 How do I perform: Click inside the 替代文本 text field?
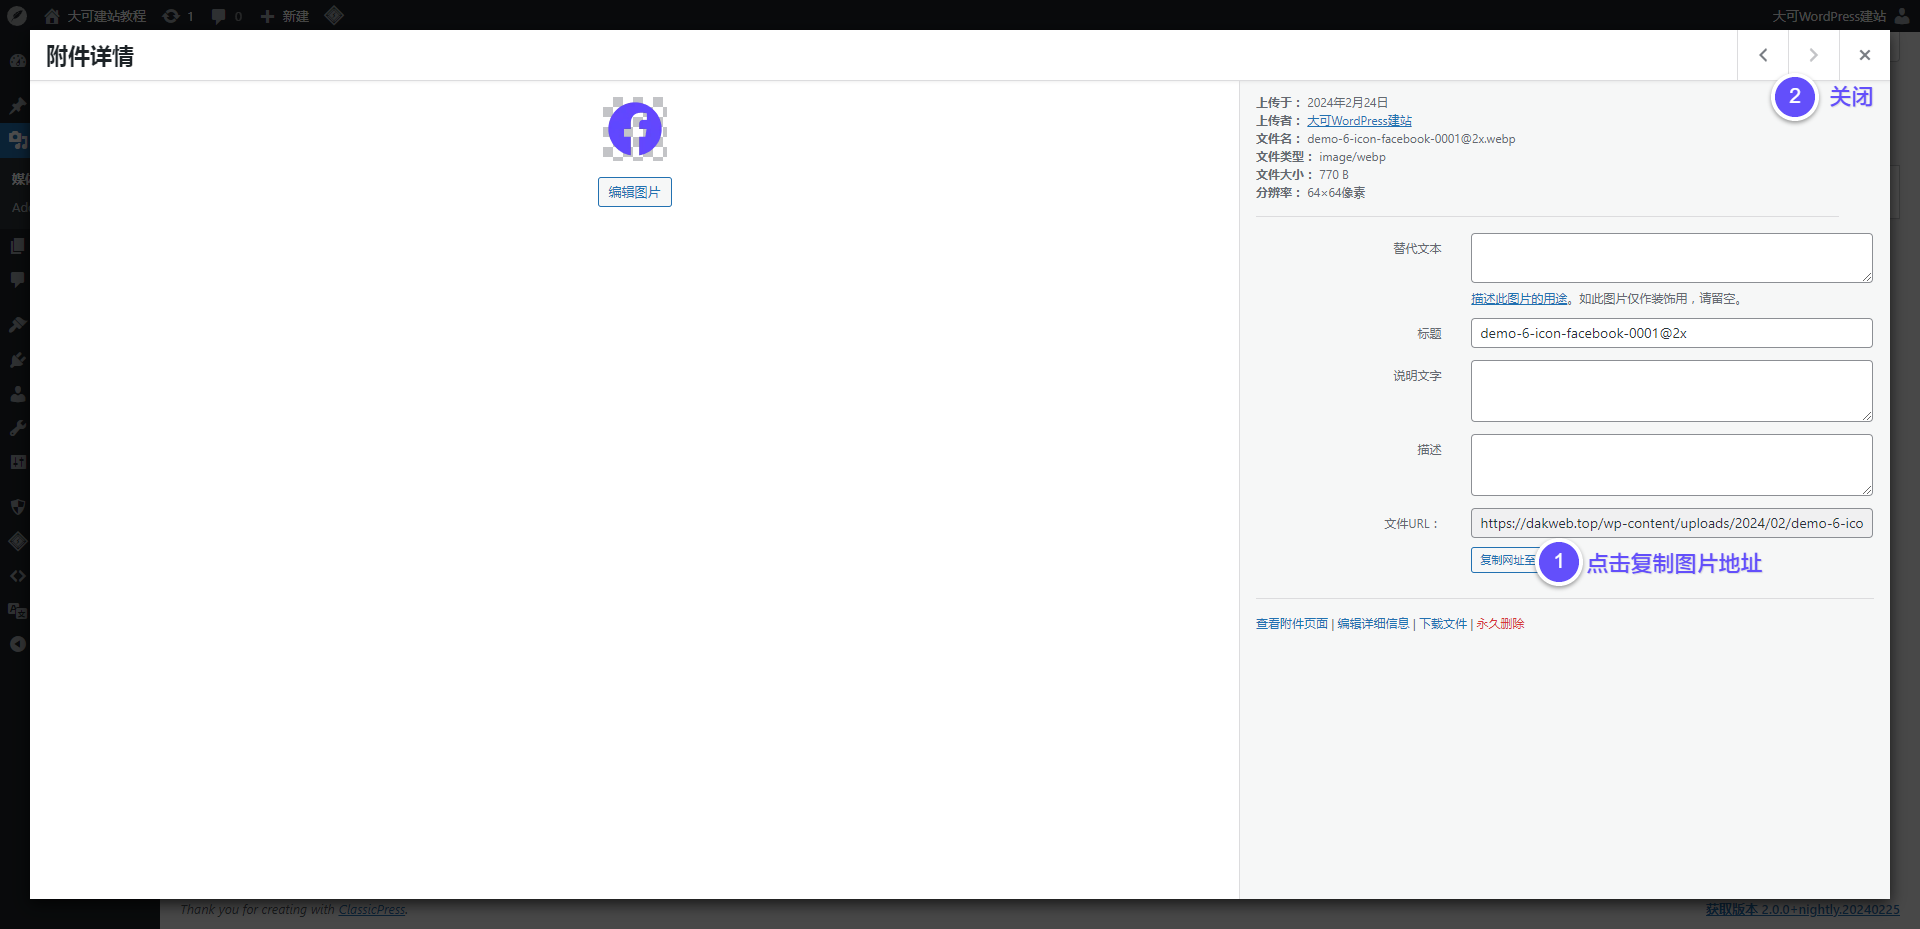[x=1670, y=257]
